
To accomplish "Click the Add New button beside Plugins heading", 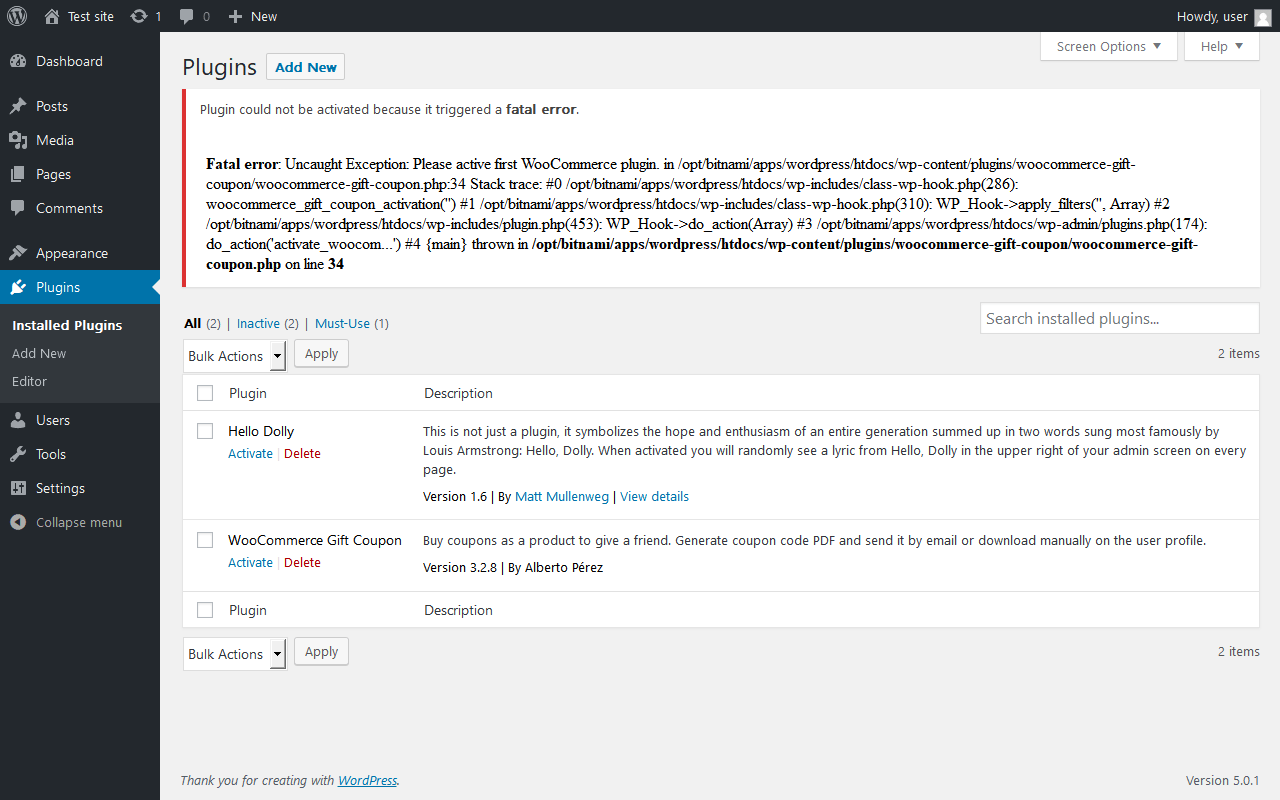I will click(x=306, y=67).
